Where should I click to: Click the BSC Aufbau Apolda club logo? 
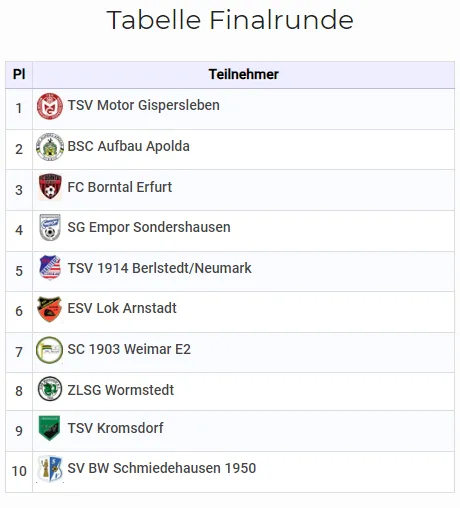click(x=50, y=147)
